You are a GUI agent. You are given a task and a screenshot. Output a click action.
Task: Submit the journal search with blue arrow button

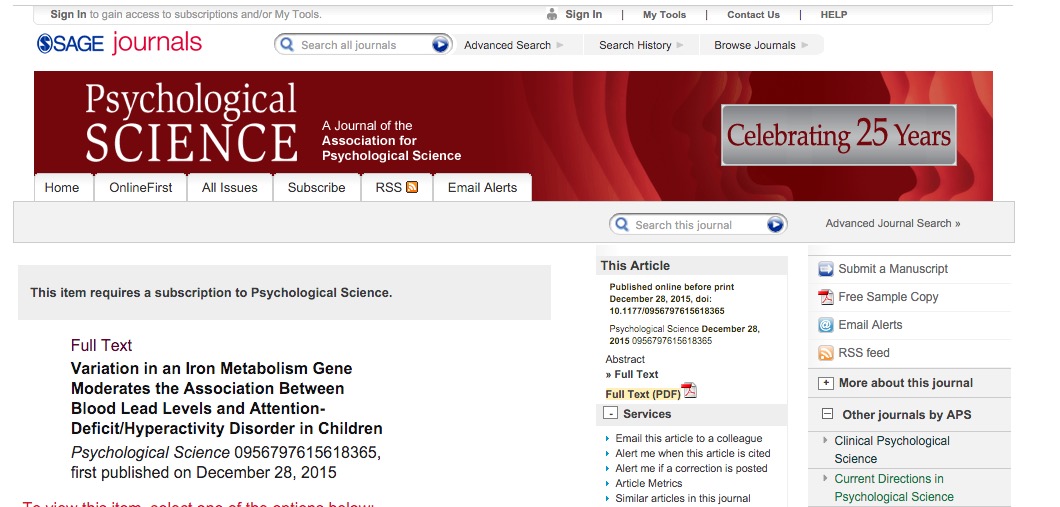point(775,224)
